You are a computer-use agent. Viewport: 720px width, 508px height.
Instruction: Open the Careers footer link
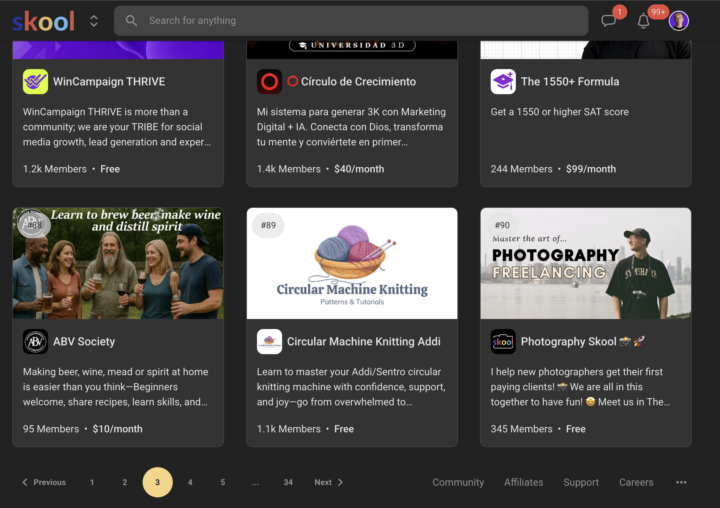point(636,482)
